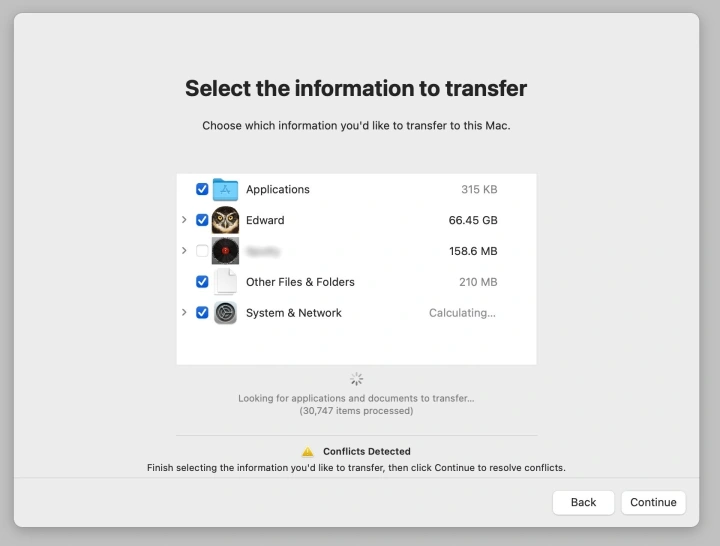
Task: Click the yellow conflict warning triangle icon
Action: coord(308,452)
